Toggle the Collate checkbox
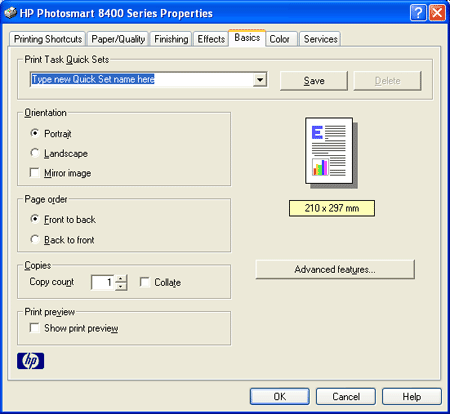This screenshot has width=450, height=414. 145,282
